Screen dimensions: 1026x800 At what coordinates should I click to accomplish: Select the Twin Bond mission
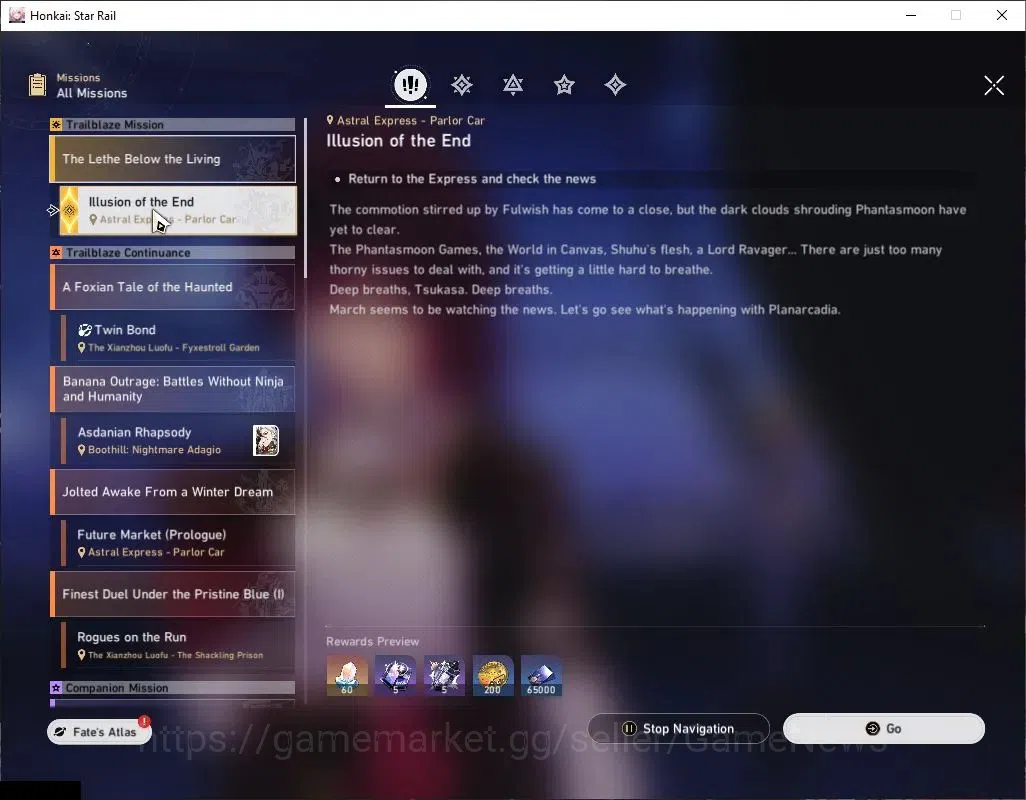[x=178, y=338]
